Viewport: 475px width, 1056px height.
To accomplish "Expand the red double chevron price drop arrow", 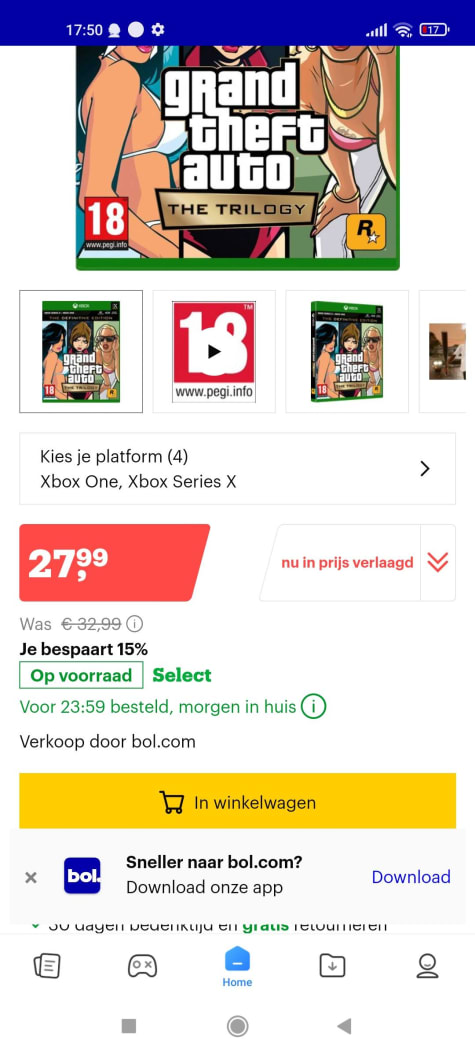I will (x=438, y=562).
